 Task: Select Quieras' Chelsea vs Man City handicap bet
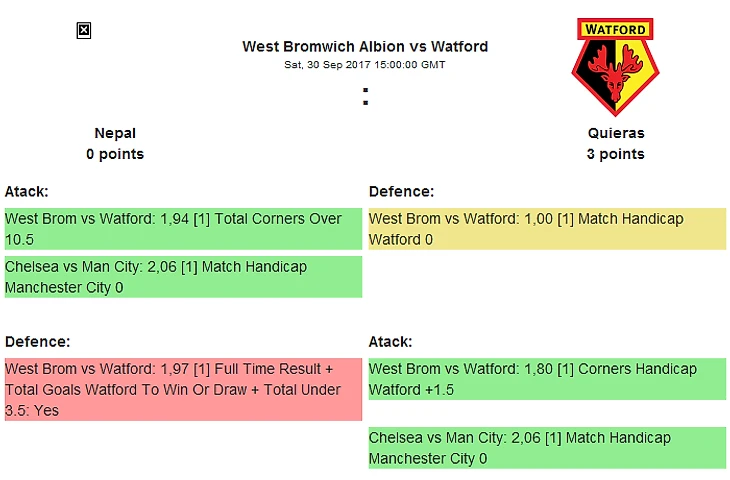pos(548,448)
